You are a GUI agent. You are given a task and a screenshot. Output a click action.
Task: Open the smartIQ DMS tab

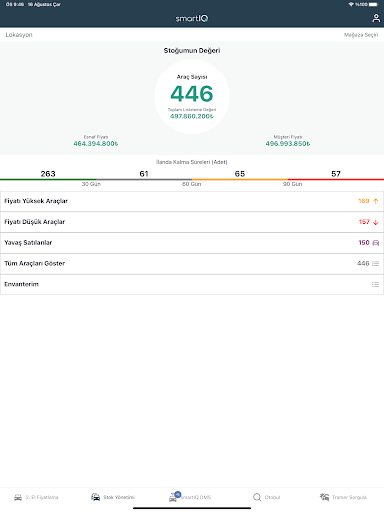click(190, 497)
